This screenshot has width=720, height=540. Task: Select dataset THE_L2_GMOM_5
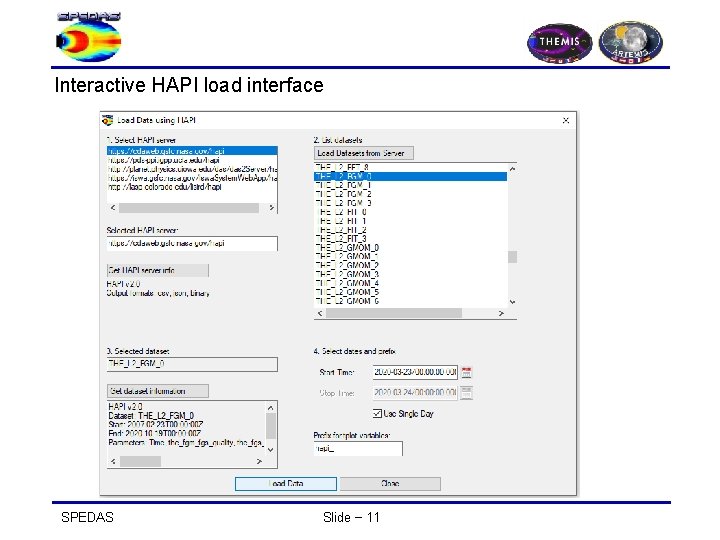pyautogui.click(x=411, y=292)
